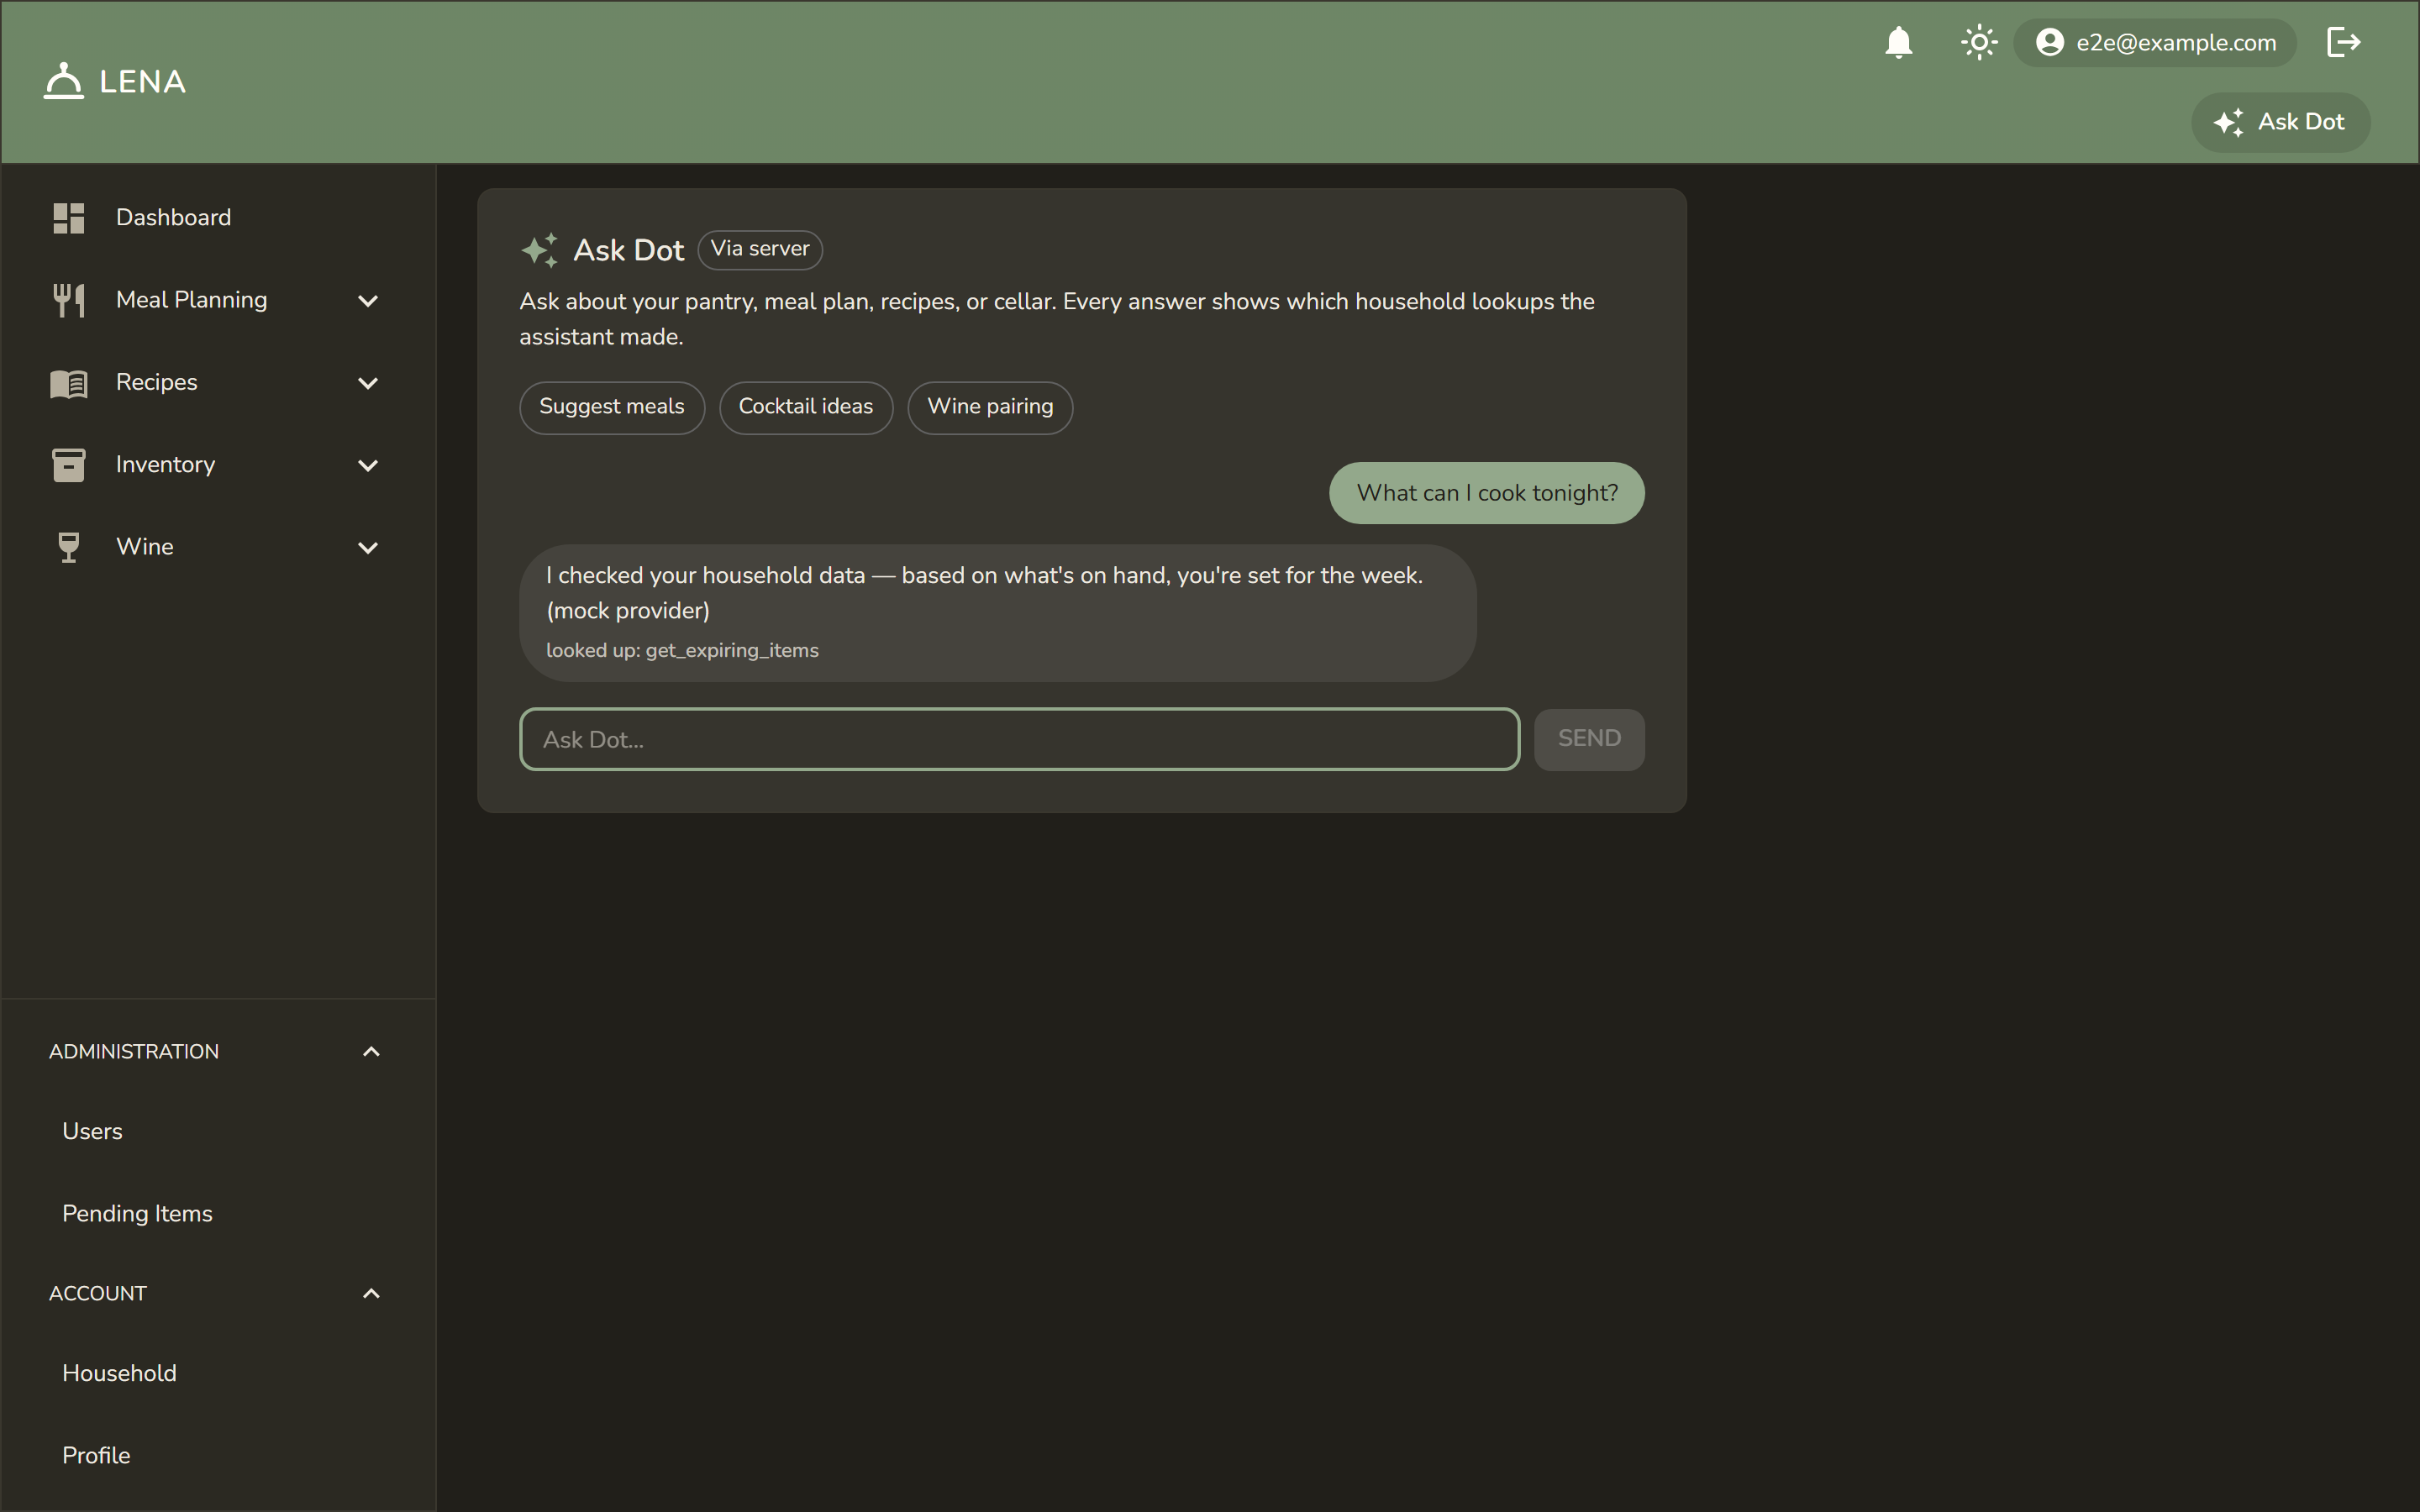Viewport: 2420px width, 1512px height.
Task: Expand the Recipes chevron
Action: click(368, 383)
